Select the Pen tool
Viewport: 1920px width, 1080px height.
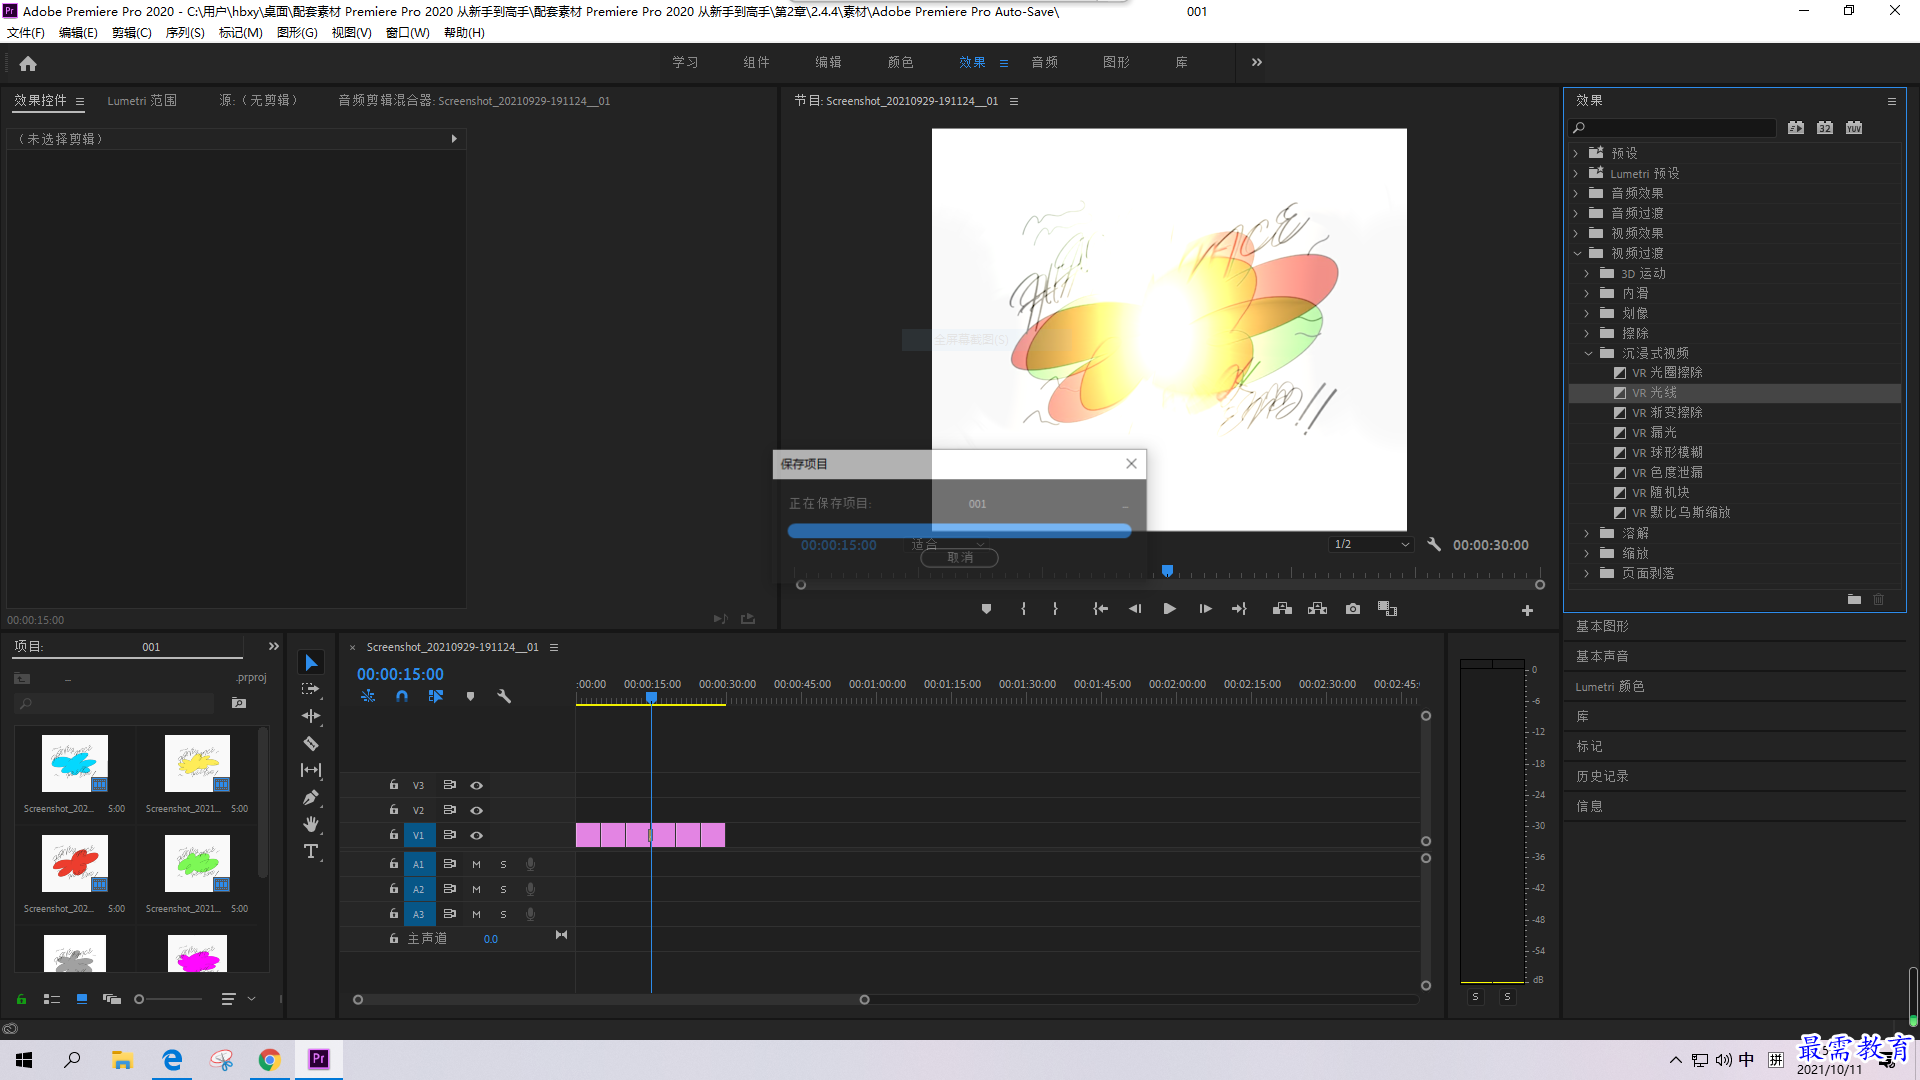tap(311, 797)
